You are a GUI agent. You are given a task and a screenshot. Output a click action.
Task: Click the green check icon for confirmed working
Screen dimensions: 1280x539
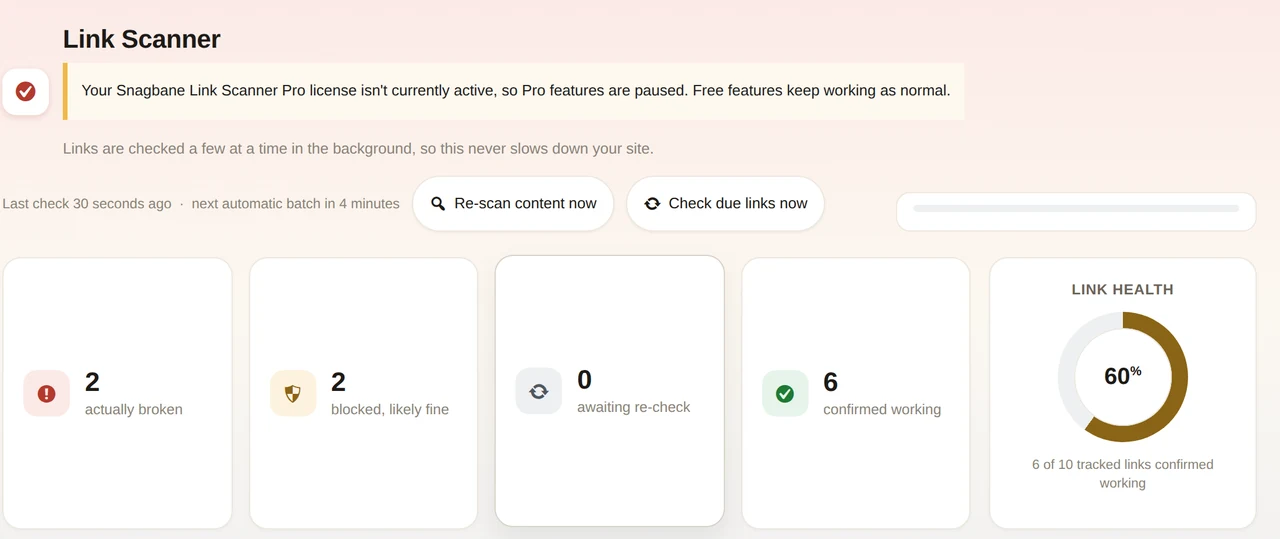pyautogui.click(x=785, y=394)
